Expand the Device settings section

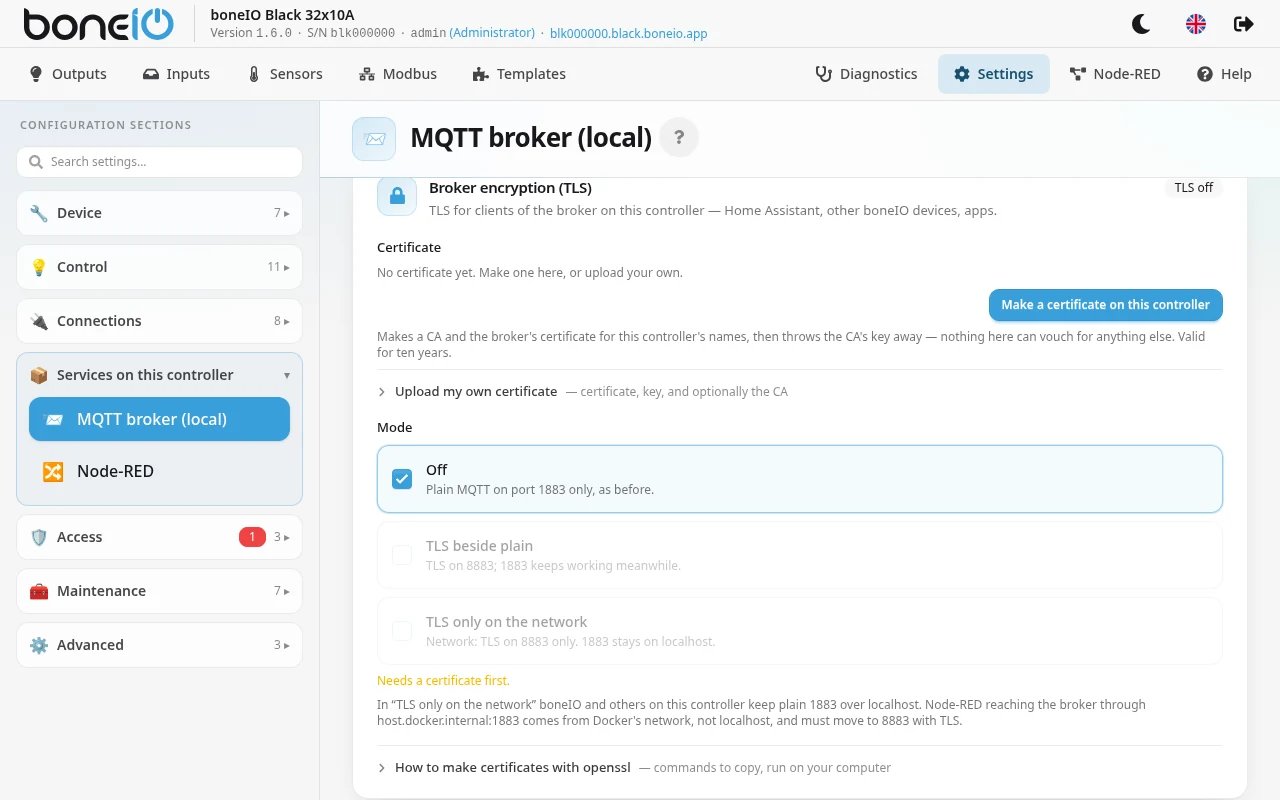pyautogui.click(x=159, y=213)
